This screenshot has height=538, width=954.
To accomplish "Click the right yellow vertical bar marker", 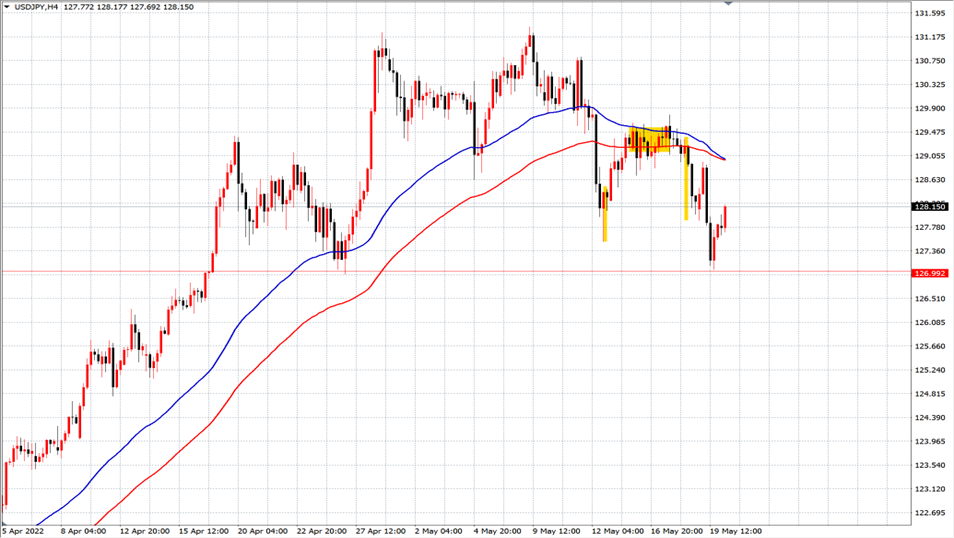I will click(686, 190).
